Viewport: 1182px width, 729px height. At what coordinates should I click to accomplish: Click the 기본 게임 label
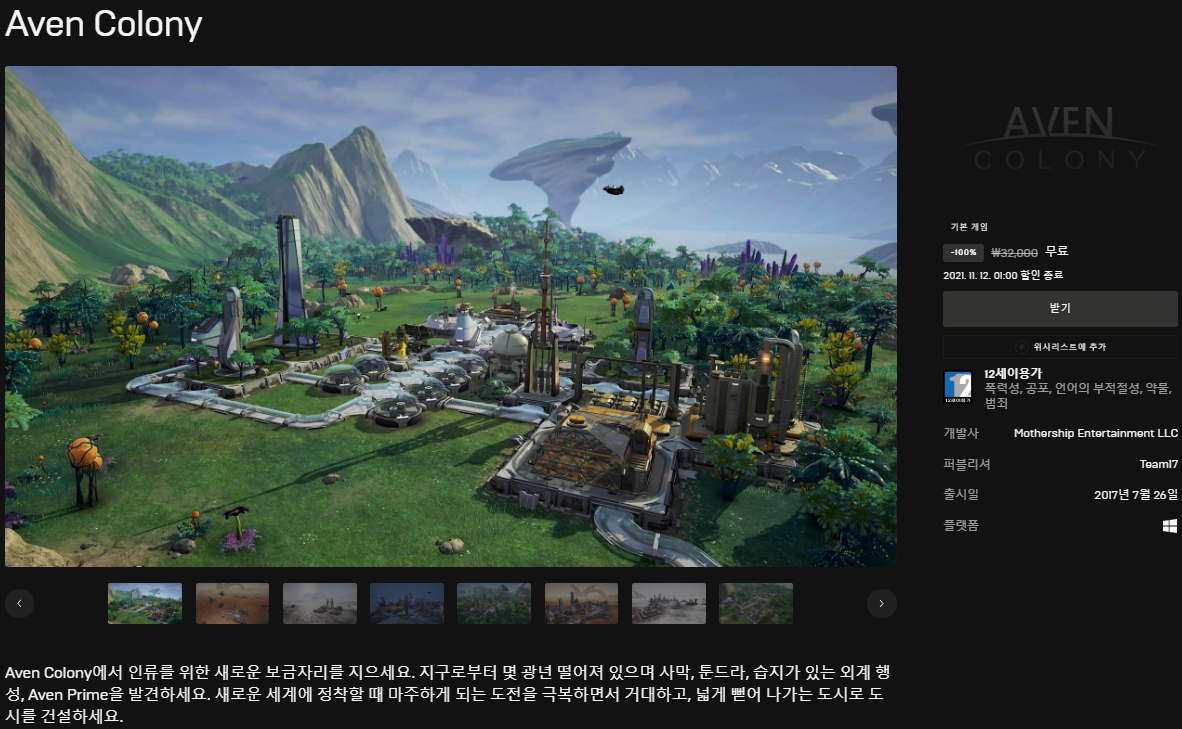(x=969, y=227)
